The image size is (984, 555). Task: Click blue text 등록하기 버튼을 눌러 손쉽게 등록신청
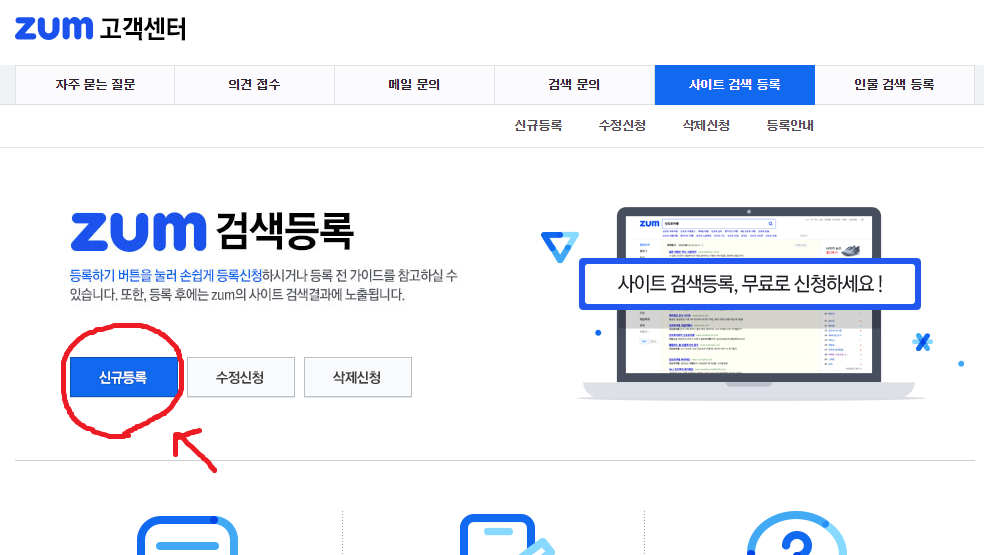(x=166, y=276)
